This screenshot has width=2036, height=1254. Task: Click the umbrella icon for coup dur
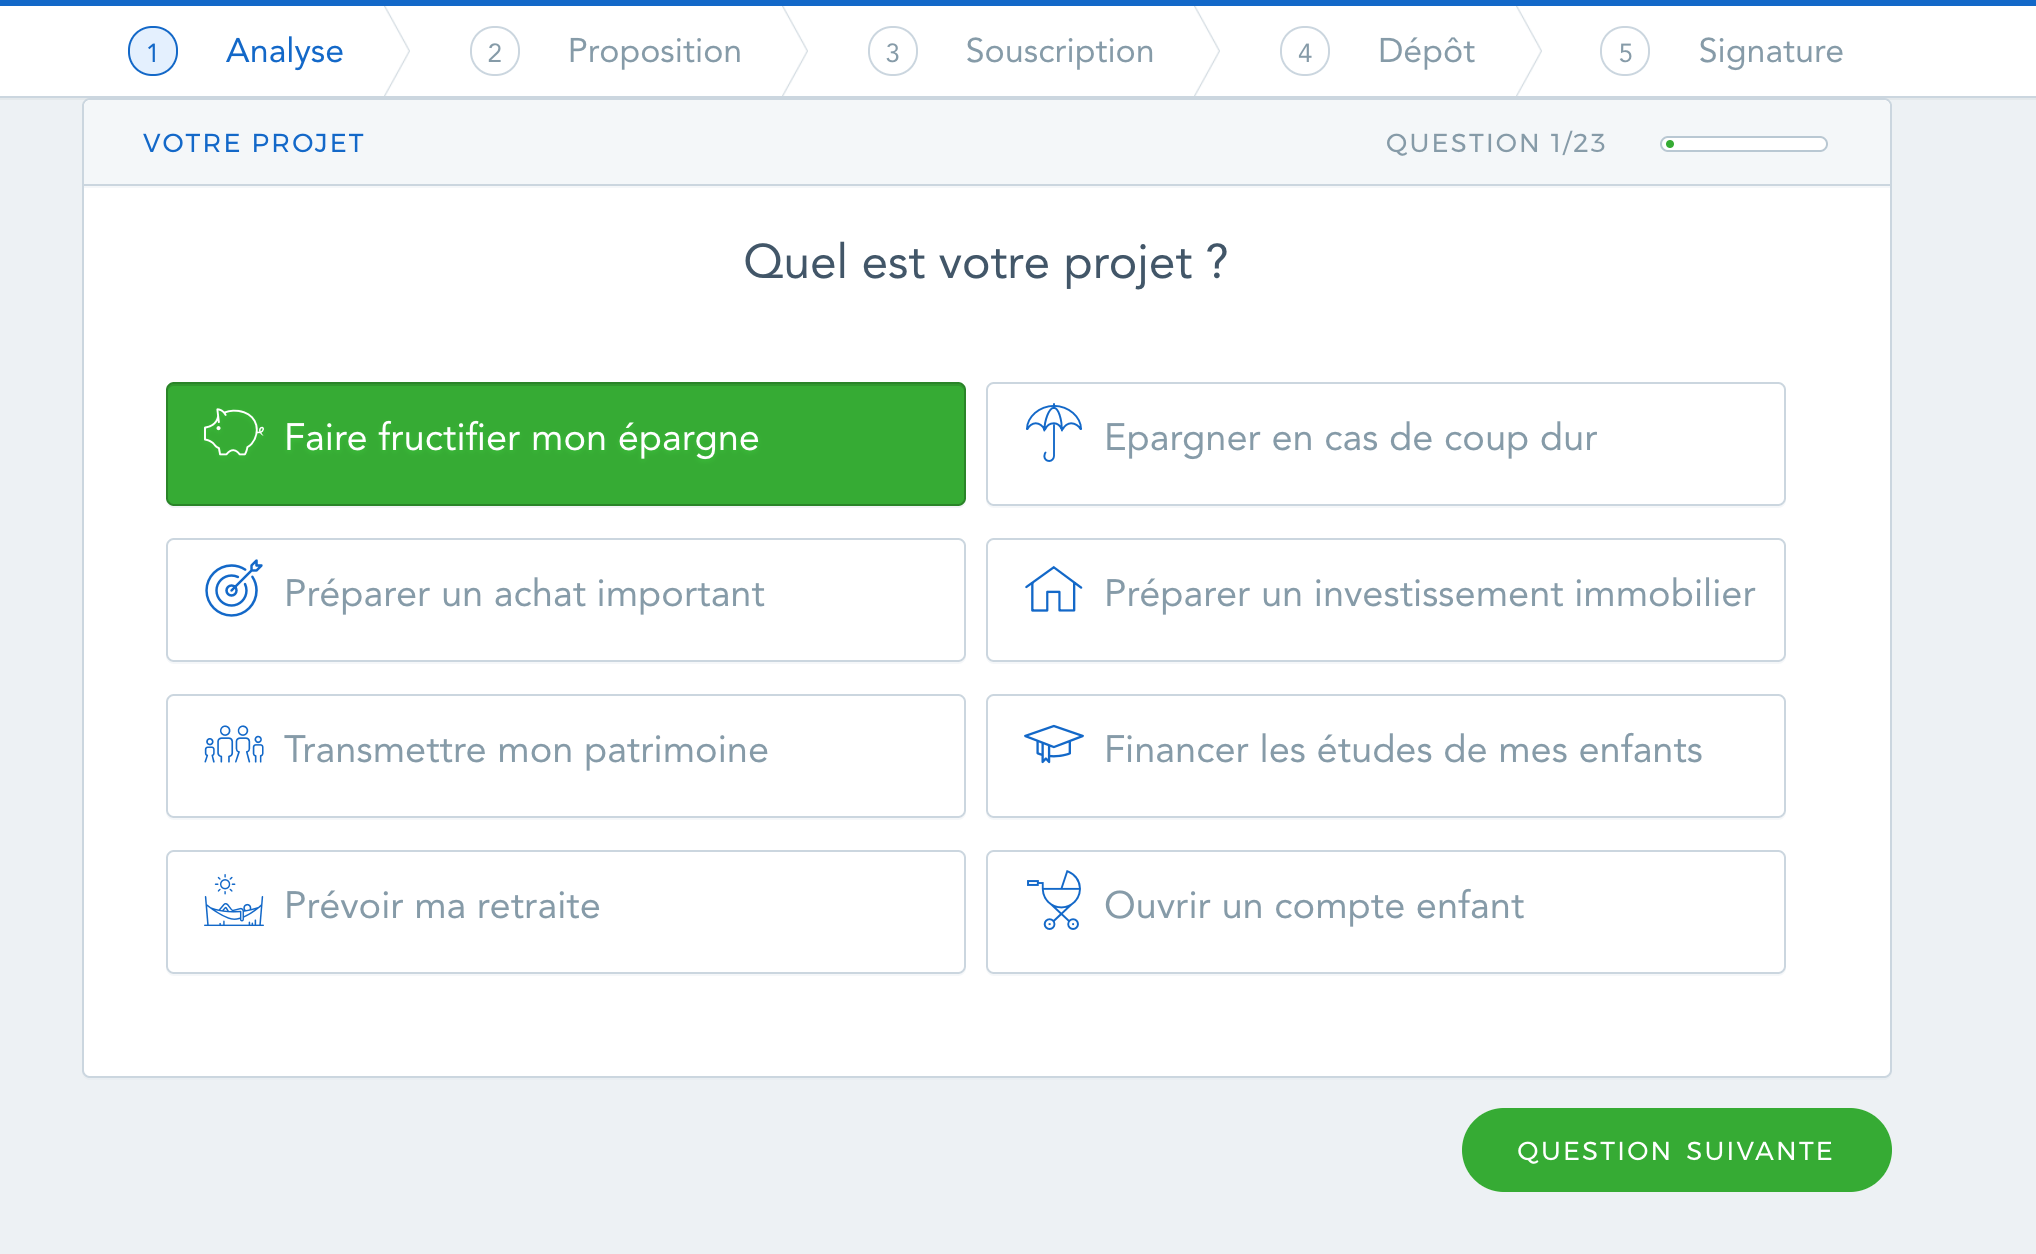click(x=1053, y=433)
